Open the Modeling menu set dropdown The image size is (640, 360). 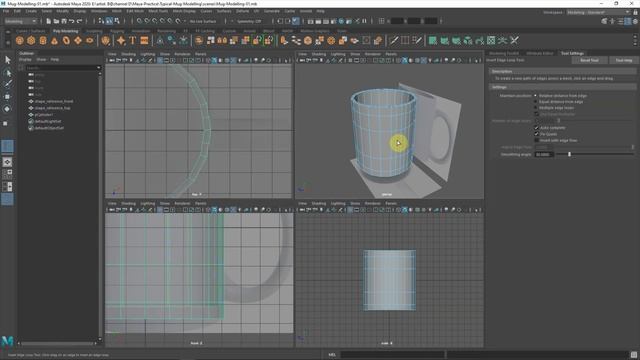click(20, 21)
